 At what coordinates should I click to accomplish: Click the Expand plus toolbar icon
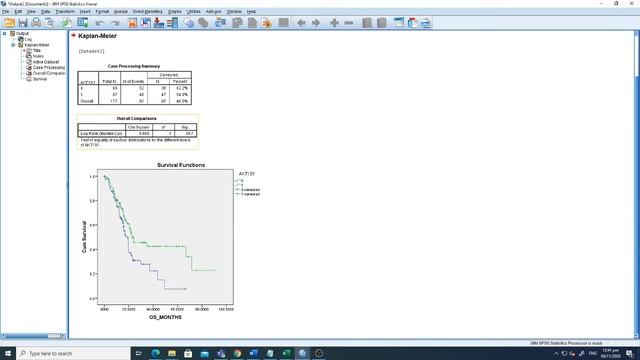[334, 23]
